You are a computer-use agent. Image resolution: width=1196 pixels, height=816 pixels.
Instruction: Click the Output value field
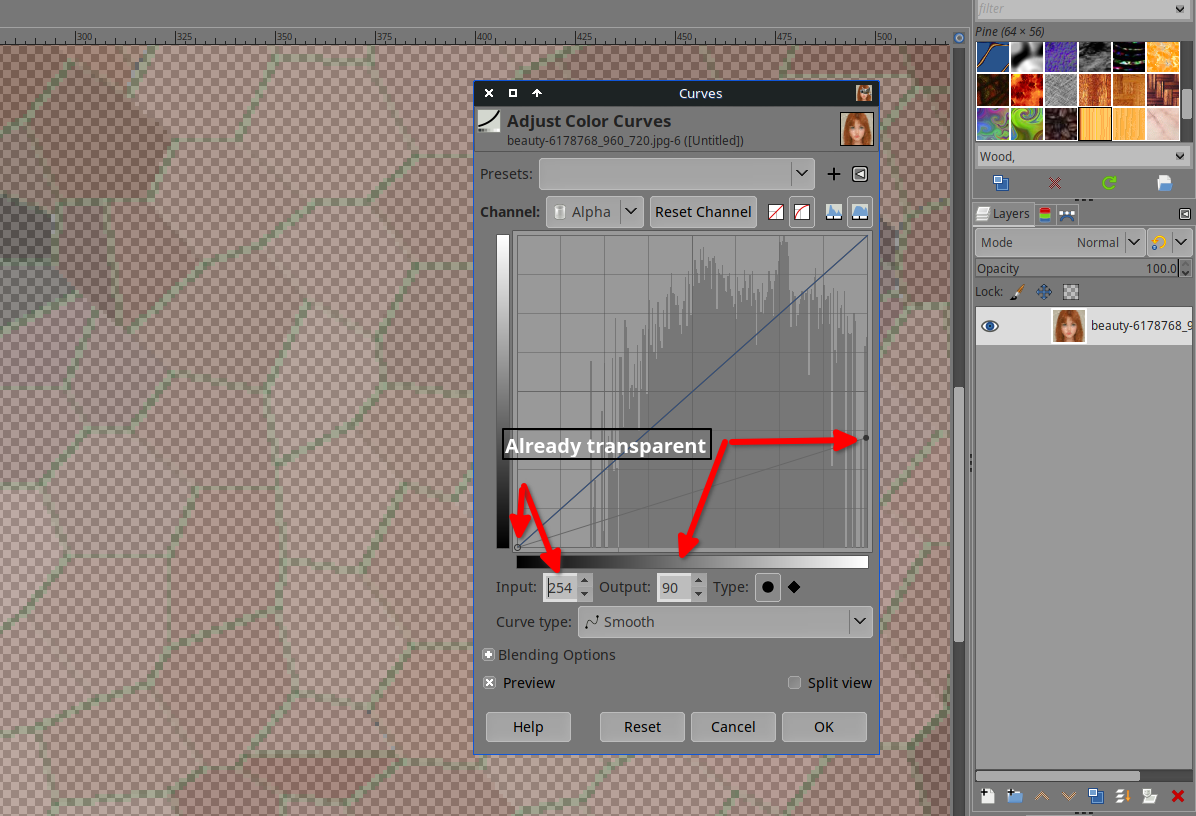[674, 587]
